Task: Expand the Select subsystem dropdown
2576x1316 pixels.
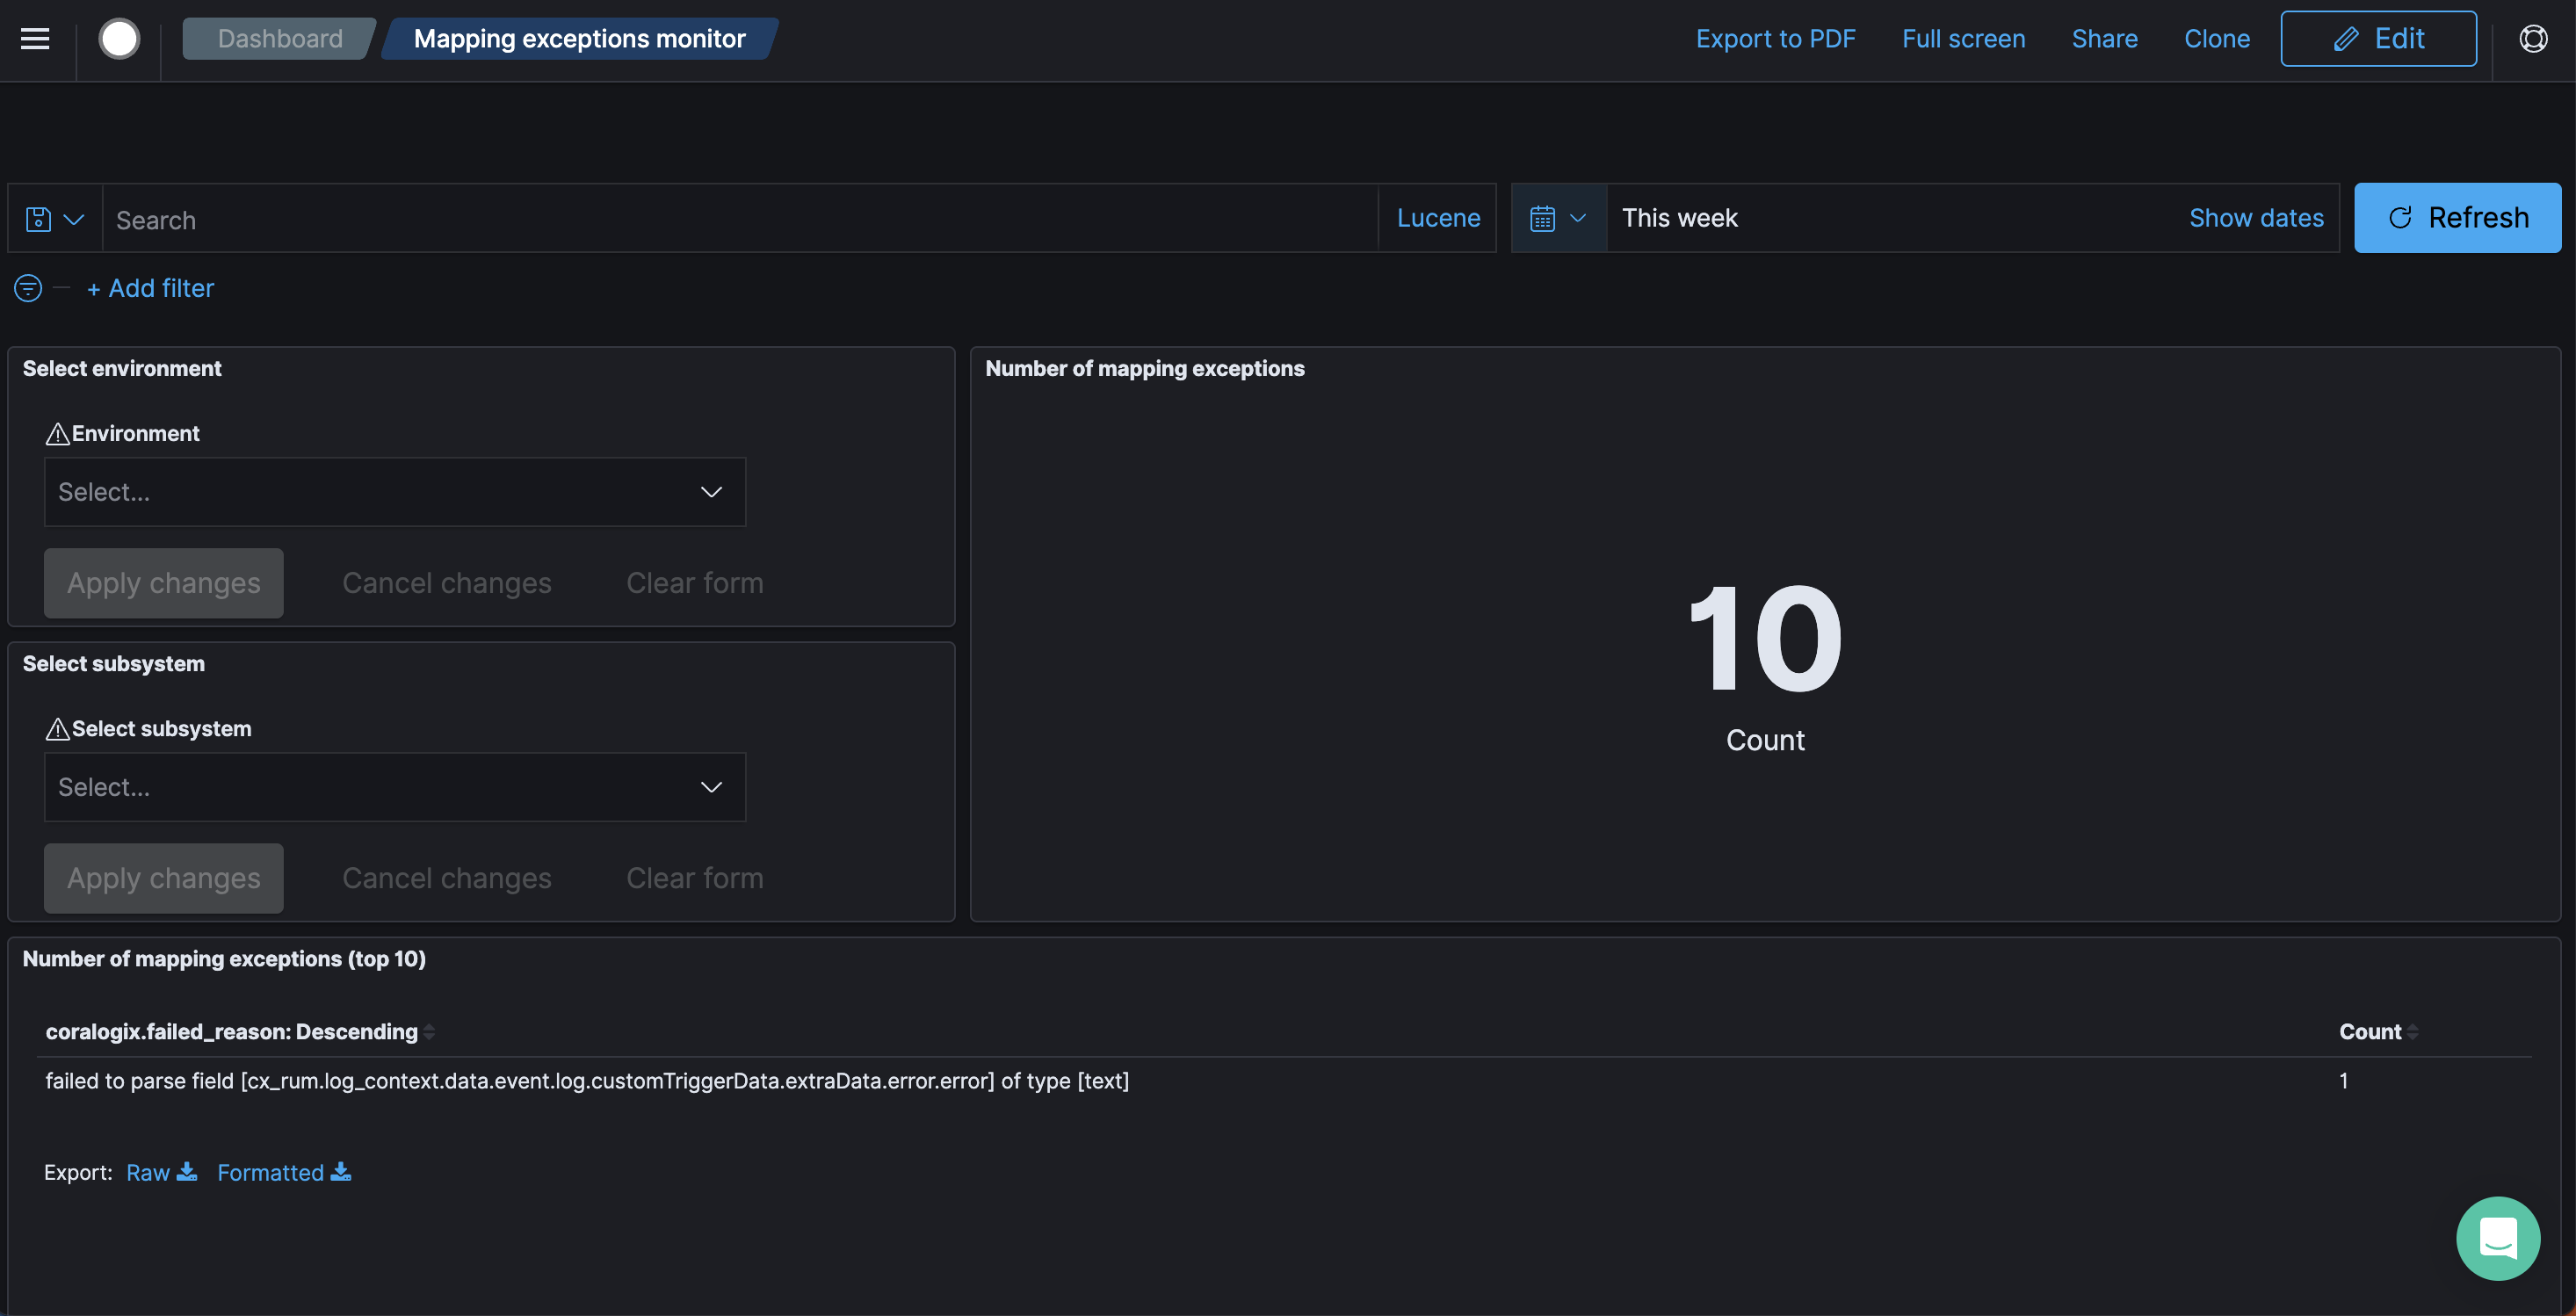Action: point(395,787)
